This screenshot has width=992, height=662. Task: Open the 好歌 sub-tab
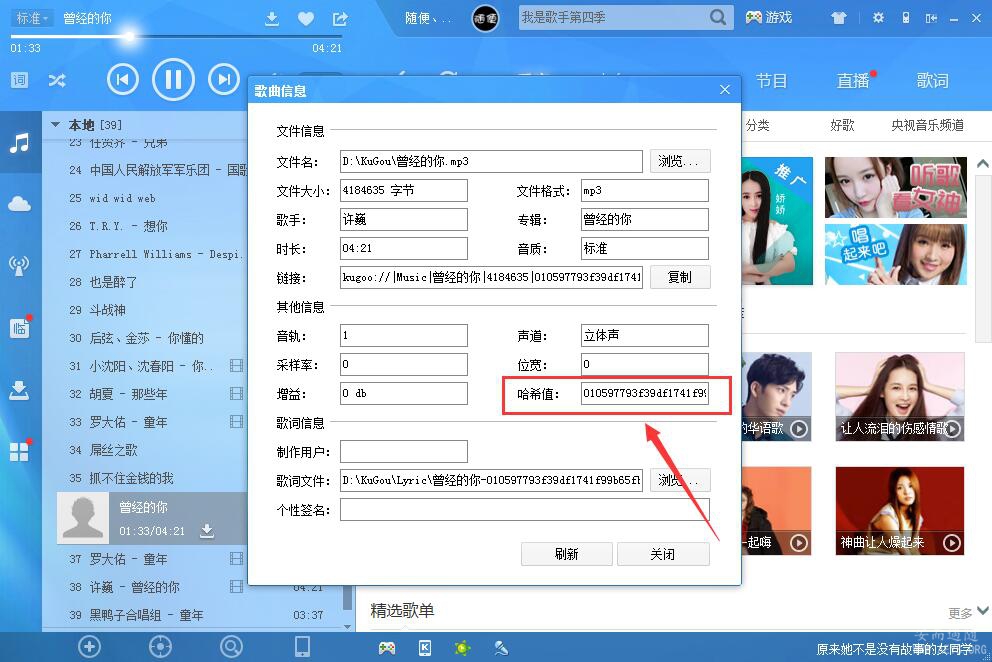pyautogui.click(x=842, y=125)
